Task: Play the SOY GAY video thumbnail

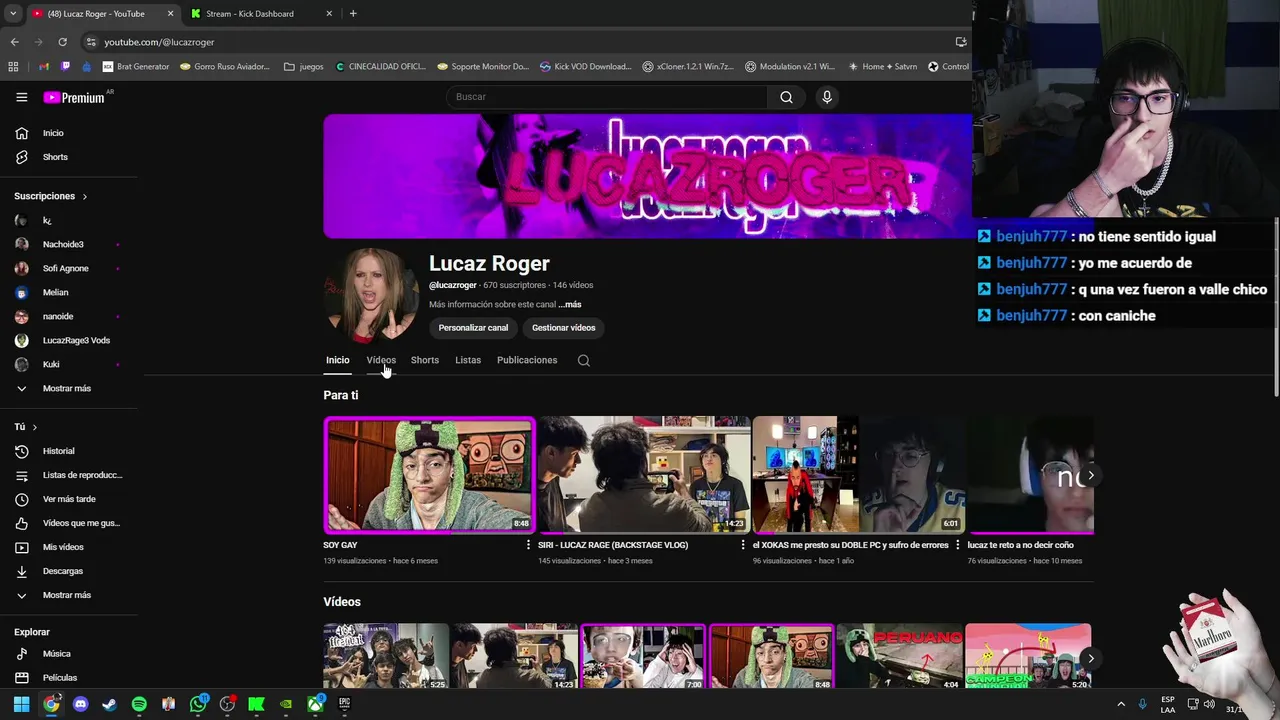Action: click(x=429, y=475)
